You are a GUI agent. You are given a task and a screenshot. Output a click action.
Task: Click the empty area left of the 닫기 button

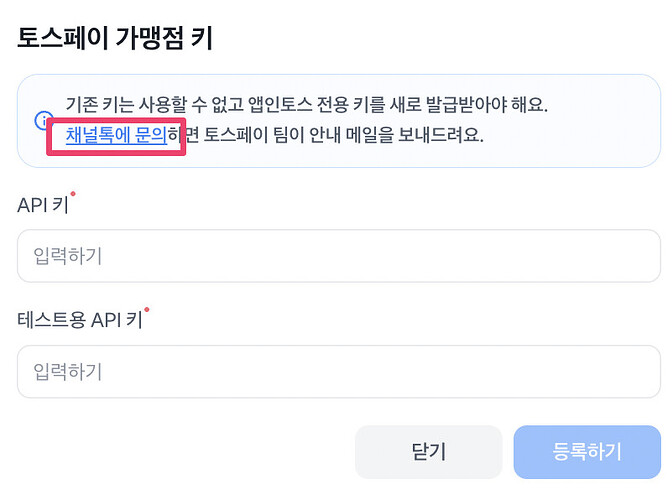tap(180, 452)
